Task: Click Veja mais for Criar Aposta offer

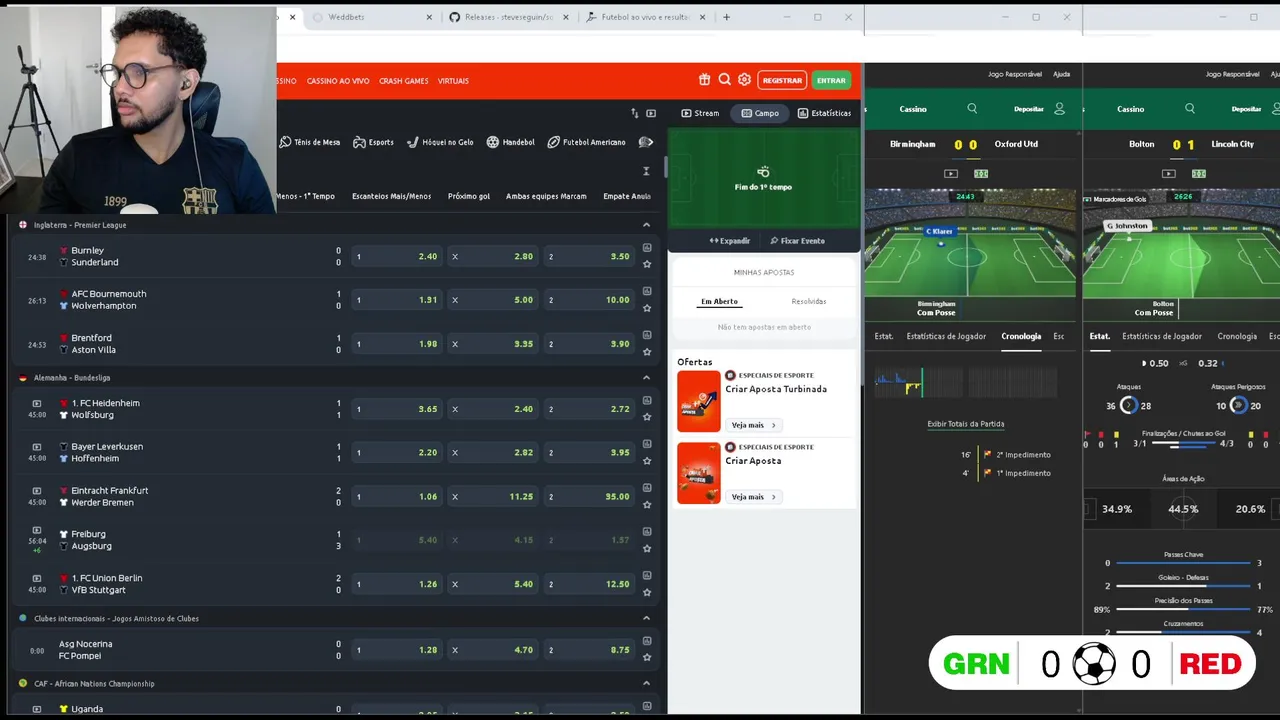Action: coord(753,497)
